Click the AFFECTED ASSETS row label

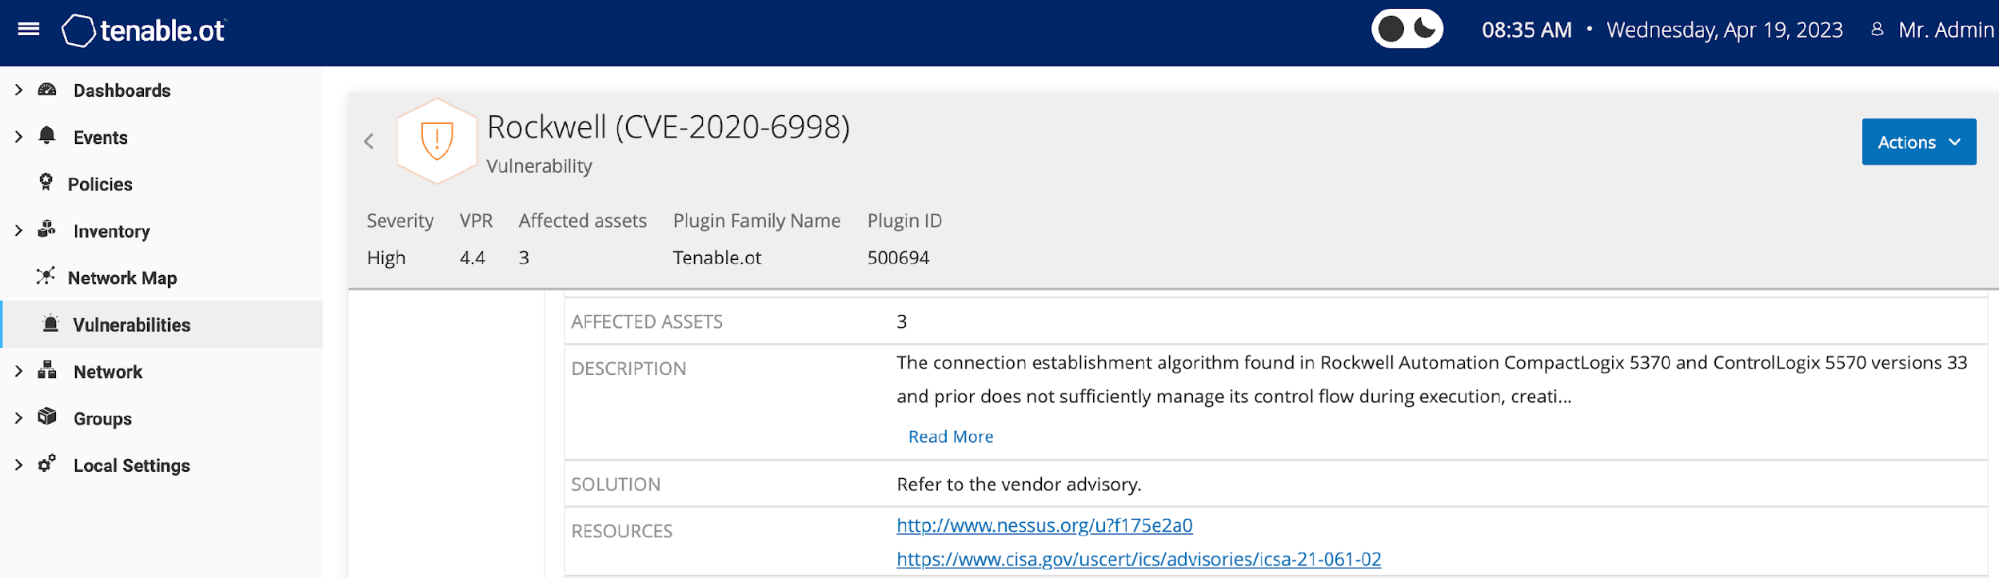[646, 322]
